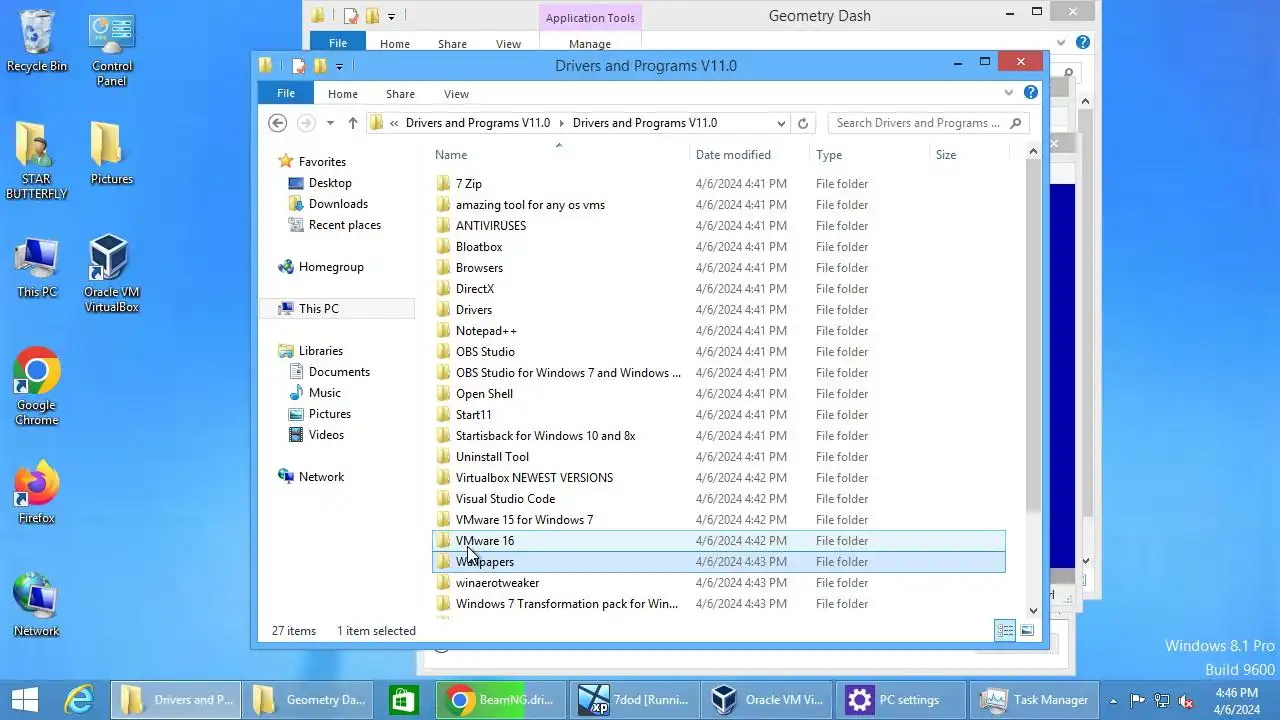The width and height of the screenshot is (1280, 720).
Task: Open the STAR BUTTERFLY desktop folder
Action: click(37, 161)
